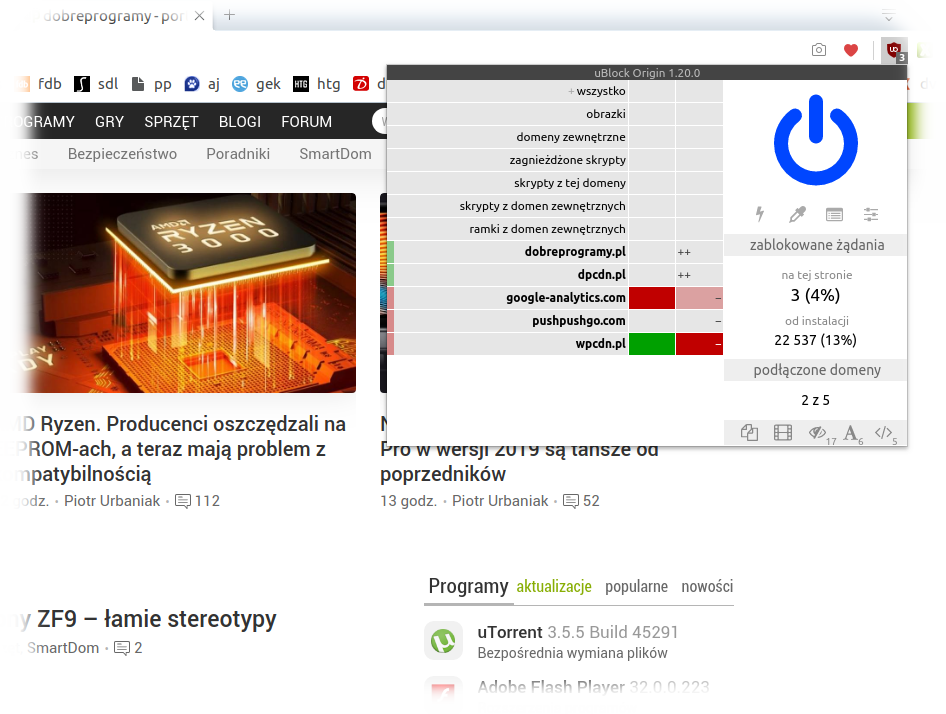Viewport: 946px width, 714px height.
Task: Open the BLOGI site menu item
Action: click(x=240, y=122)
